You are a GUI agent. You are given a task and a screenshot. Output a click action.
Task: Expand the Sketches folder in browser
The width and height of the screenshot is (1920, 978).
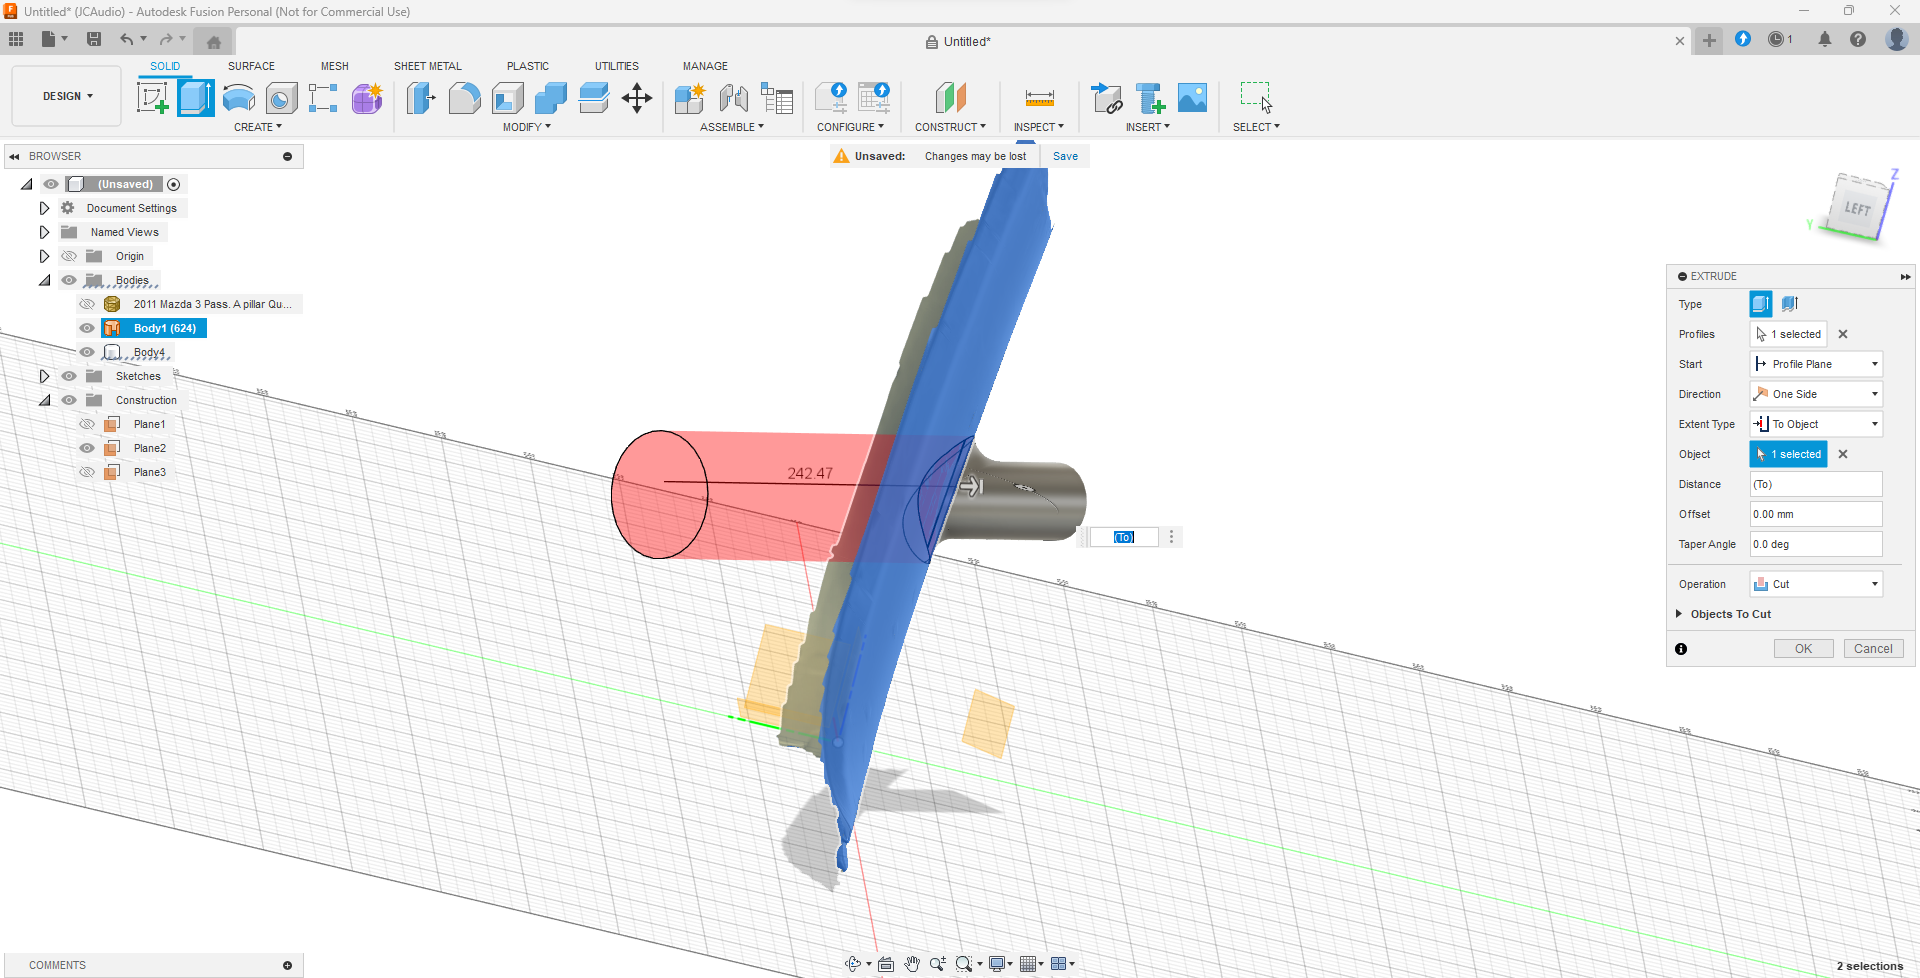click(44, 376)
